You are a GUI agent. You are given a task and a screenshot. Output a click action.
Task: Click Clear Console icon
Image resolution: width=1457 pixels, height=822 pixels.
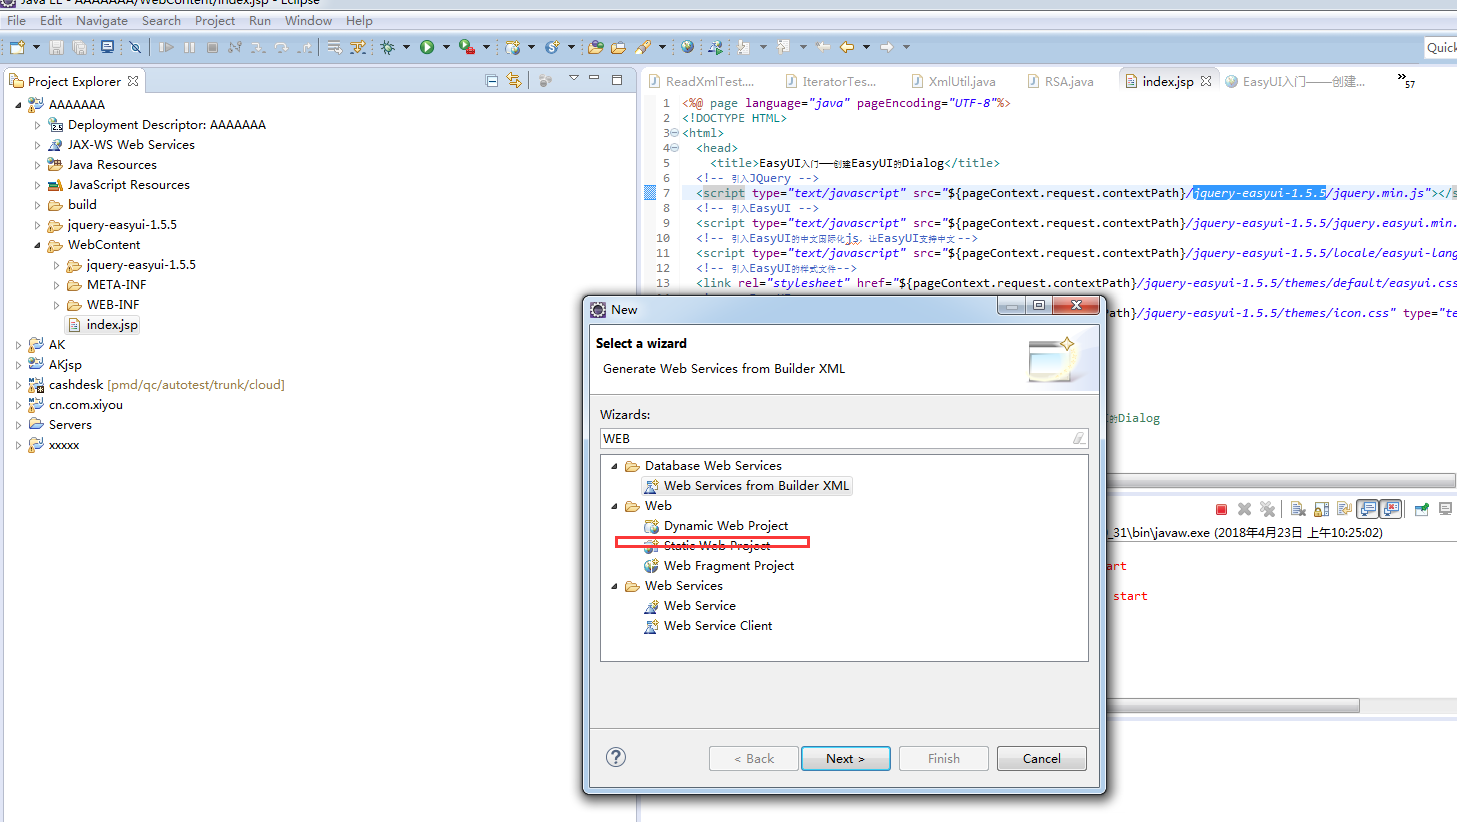[1298, 509]
